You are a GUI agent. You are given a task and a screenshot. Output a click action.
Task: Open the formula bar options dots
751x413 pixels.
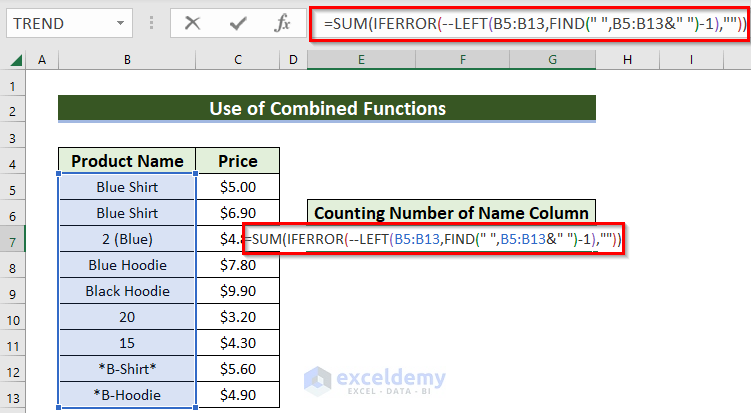click(x=151, y=23)
